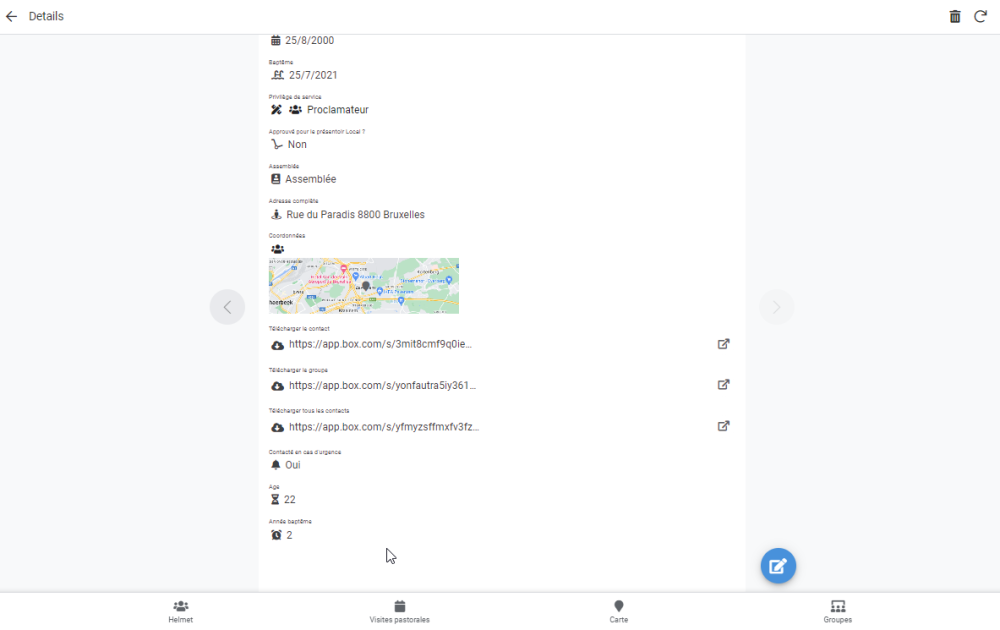Screen dimensions: 1000x630
Task: Open the app.box.com group download link
Action: 383,385
